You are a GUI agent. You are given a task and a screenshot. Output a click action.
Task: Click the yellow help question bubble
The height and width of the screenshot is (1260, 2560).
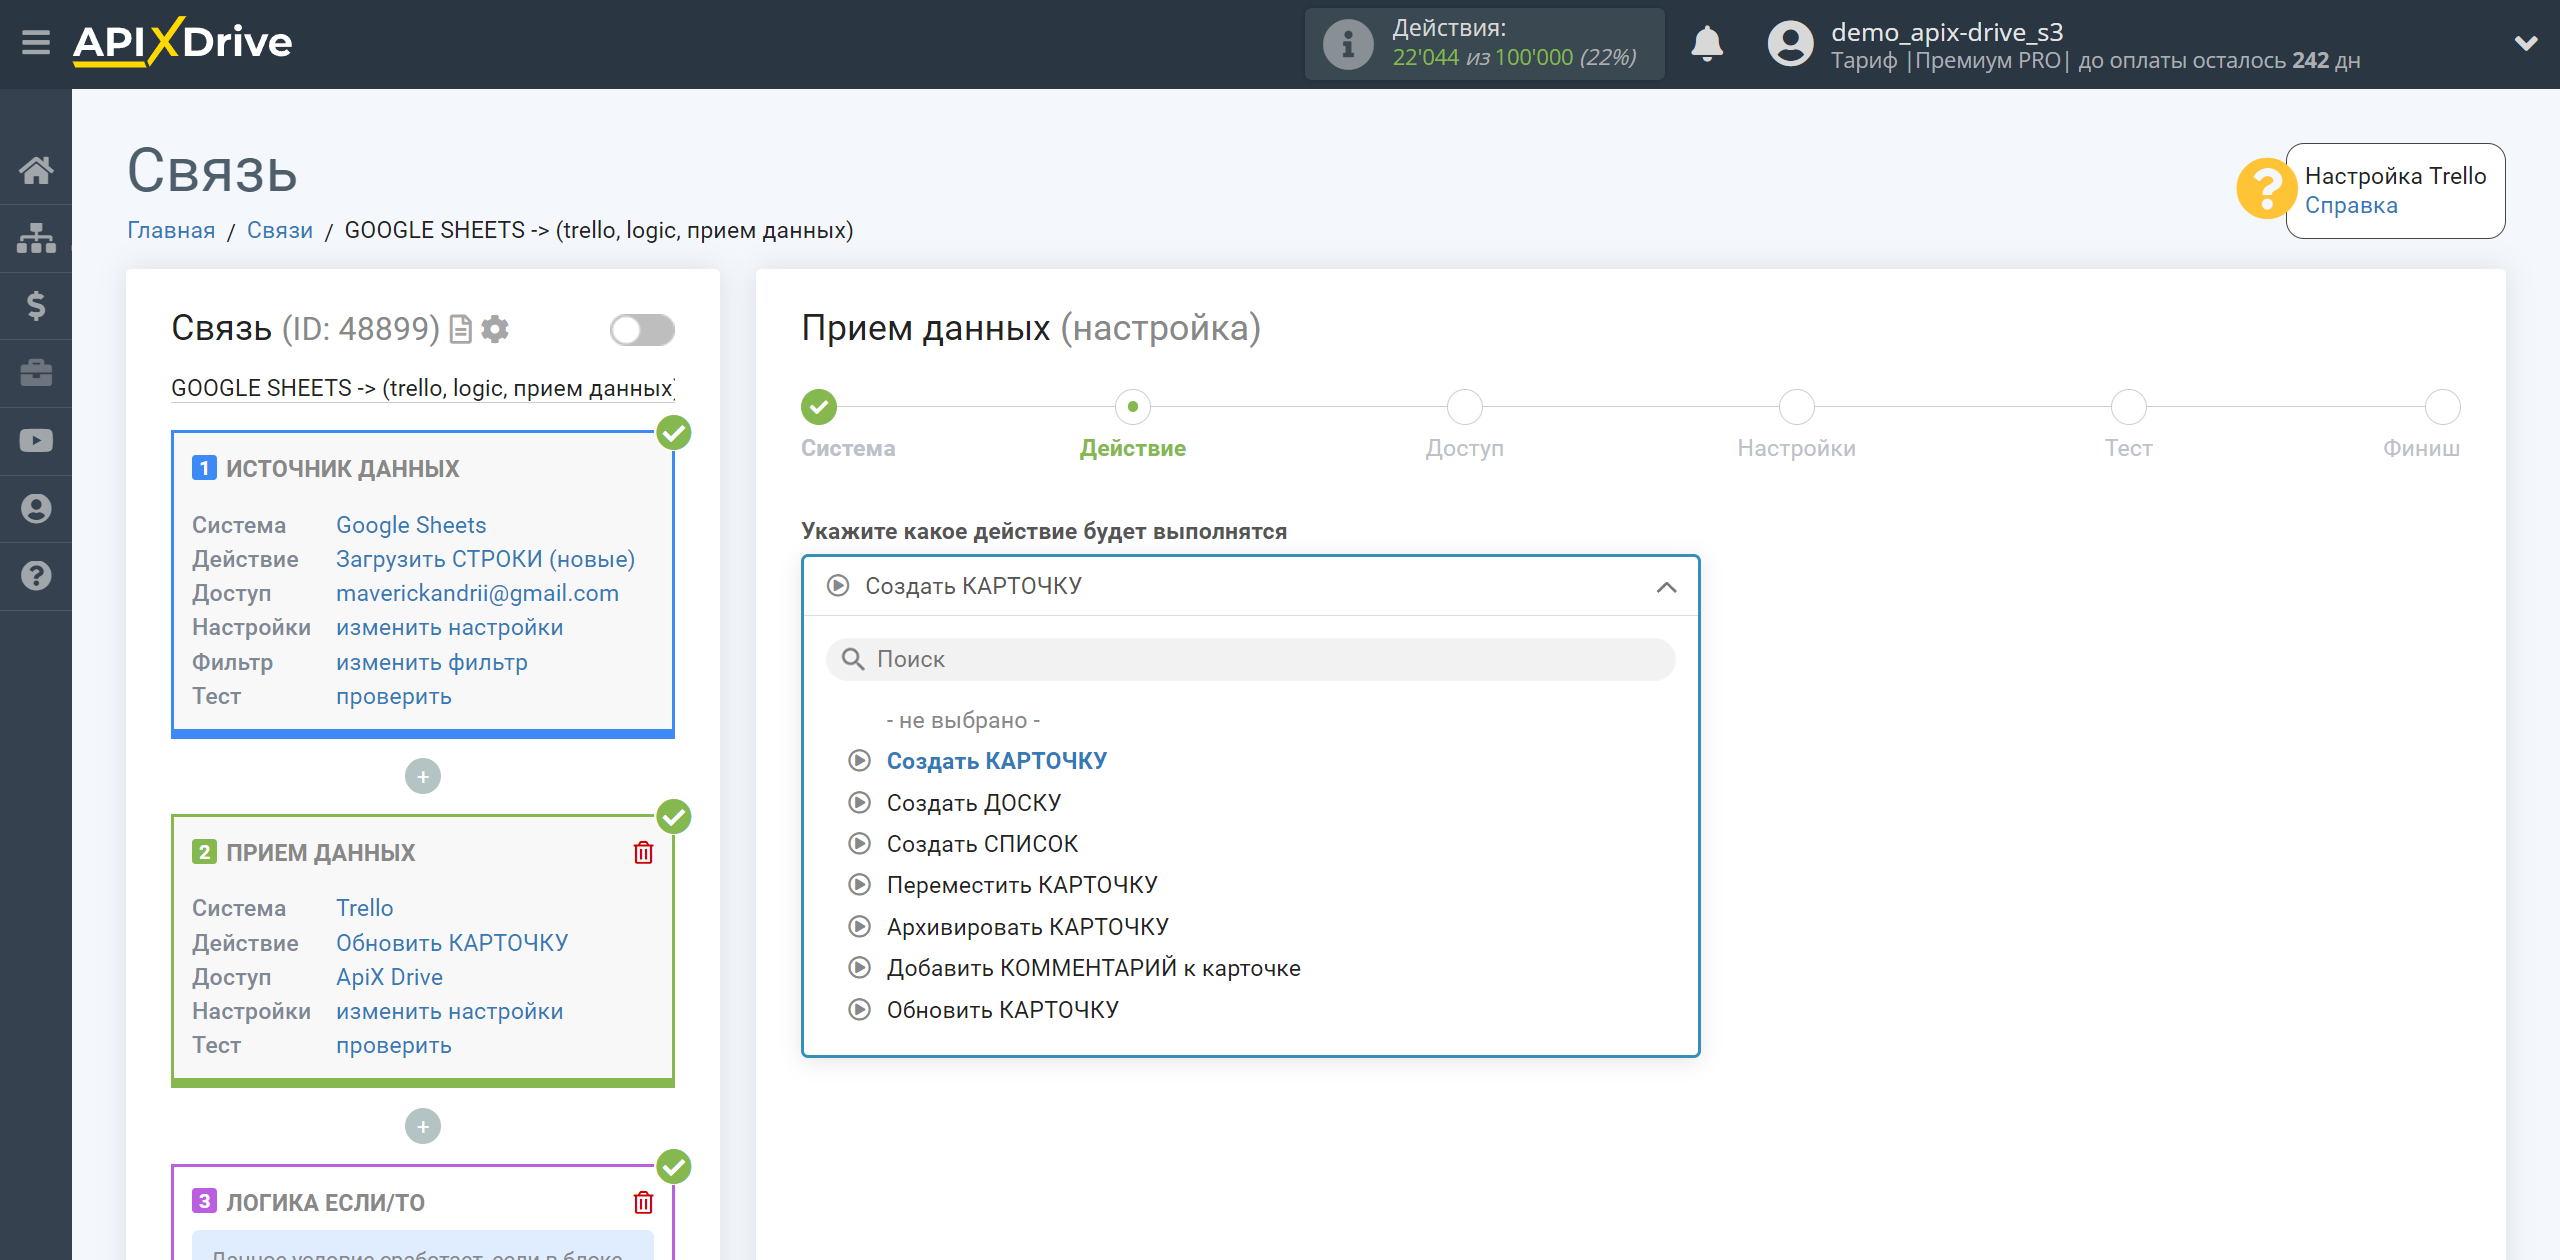pos(2266,188)
